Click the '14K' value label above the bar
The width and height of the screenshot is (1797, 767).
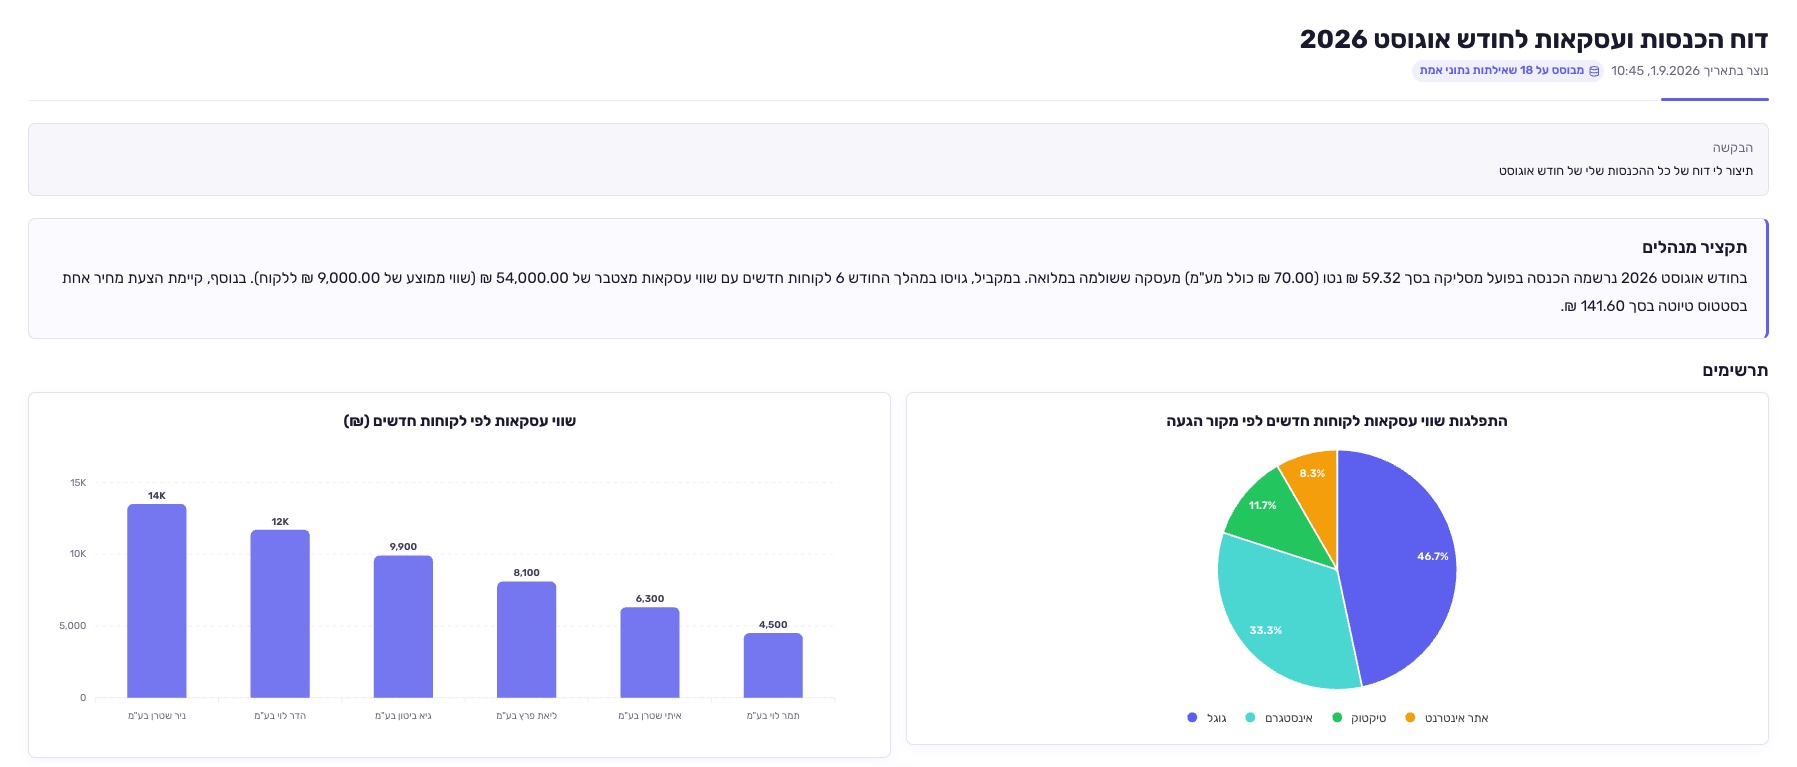(x=157, y=496)
